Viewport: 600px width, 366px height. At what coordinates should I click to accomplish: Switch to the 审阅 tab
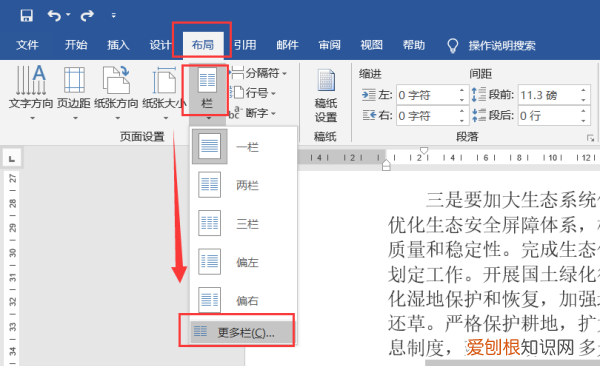329,45
